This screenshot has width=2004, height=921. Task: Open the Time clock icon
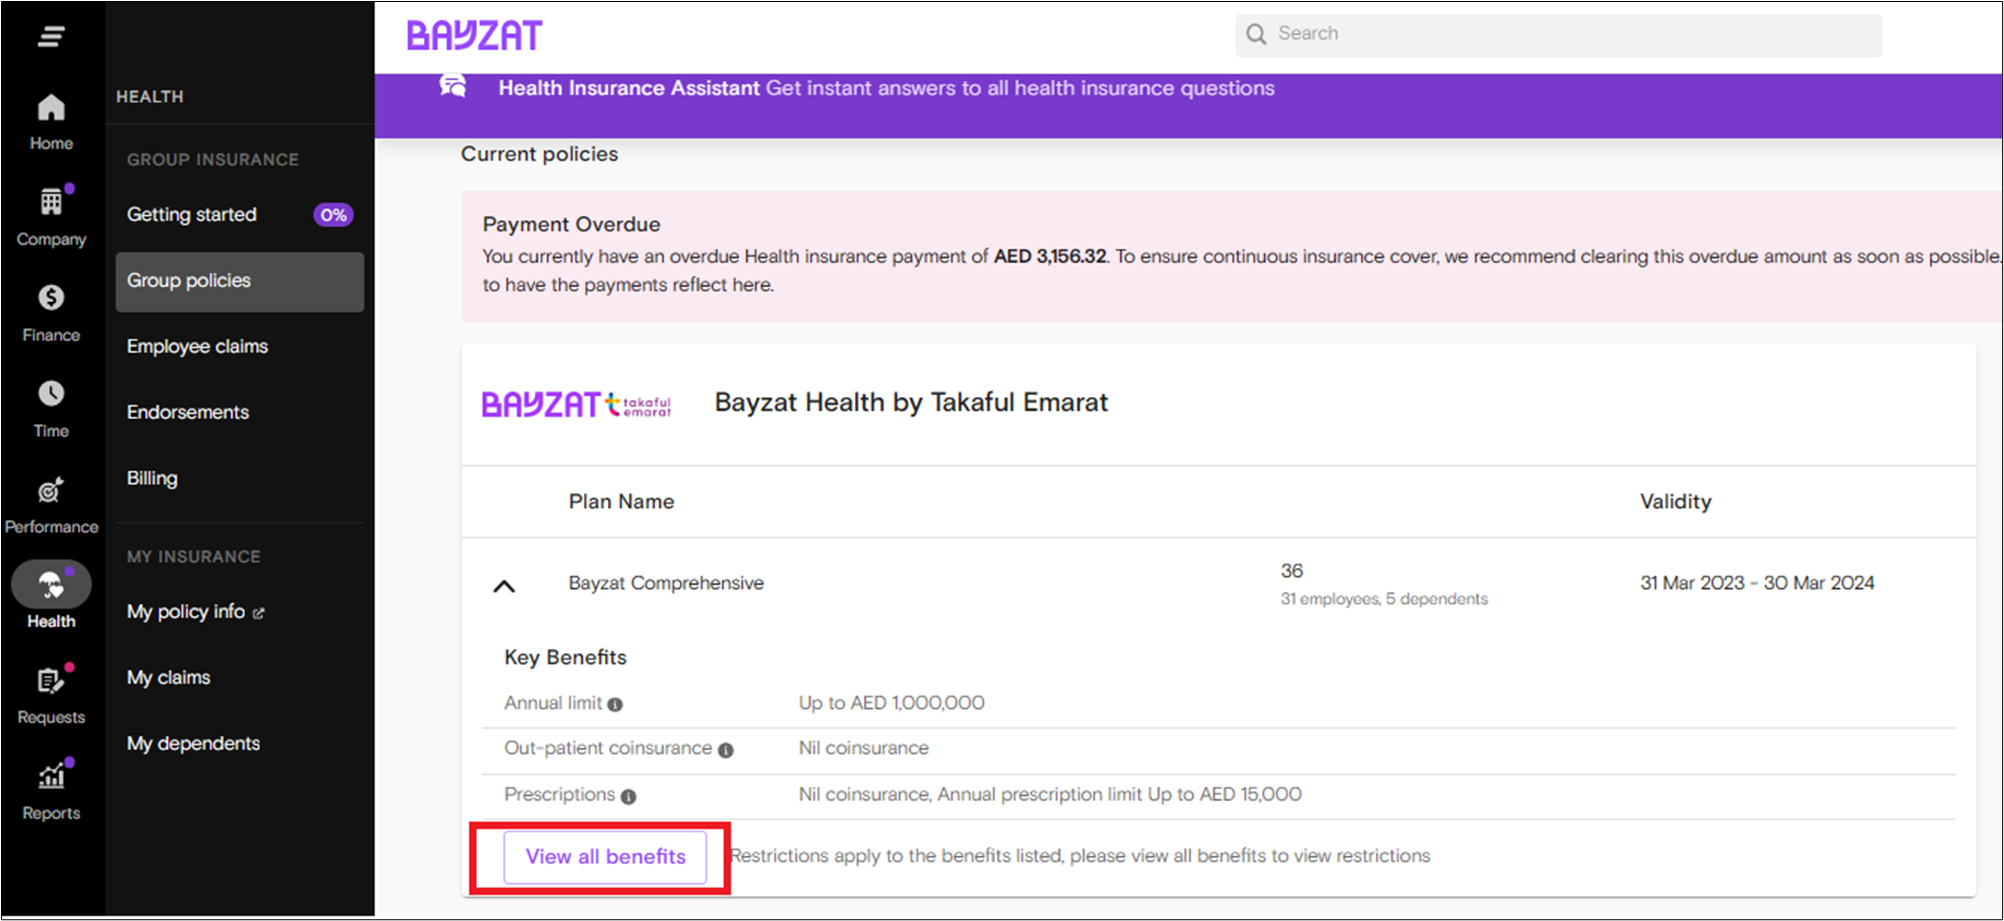coord(51,393)
